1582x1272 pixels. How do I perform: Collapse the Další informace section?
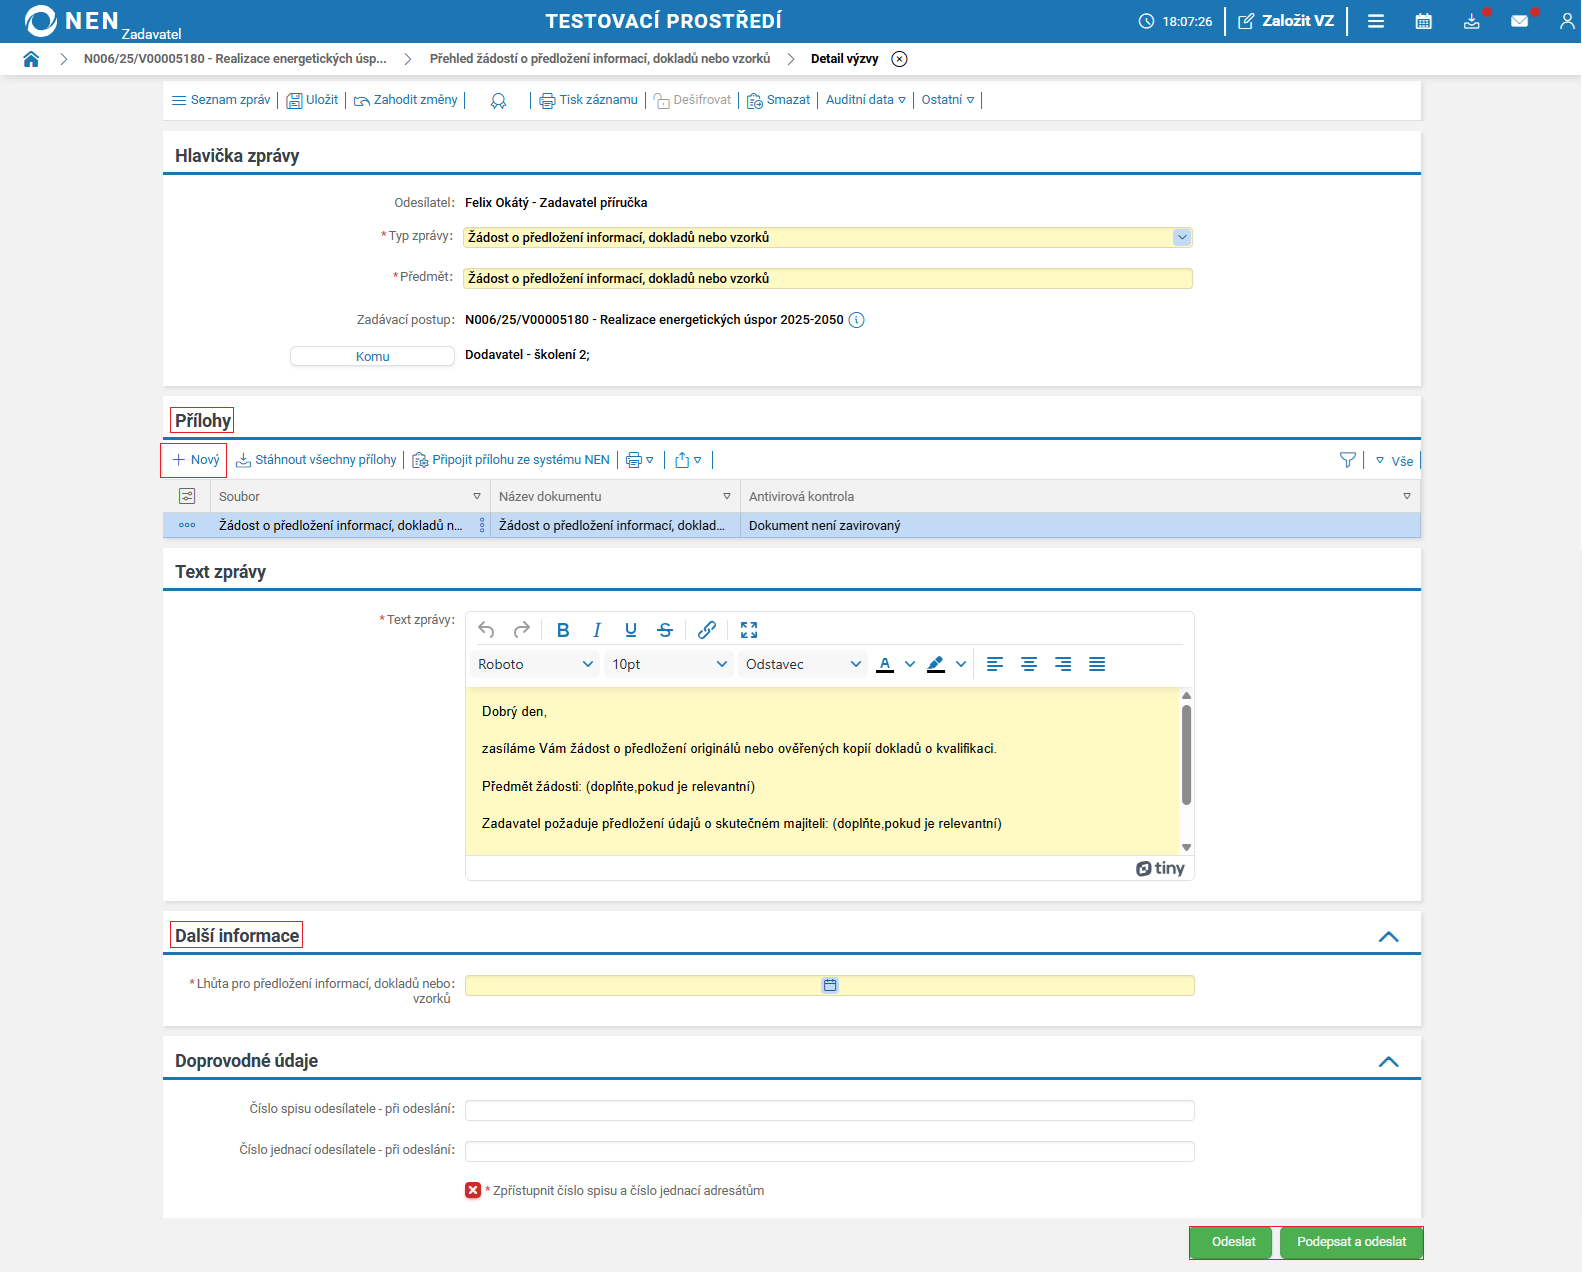coord(1388,937)
